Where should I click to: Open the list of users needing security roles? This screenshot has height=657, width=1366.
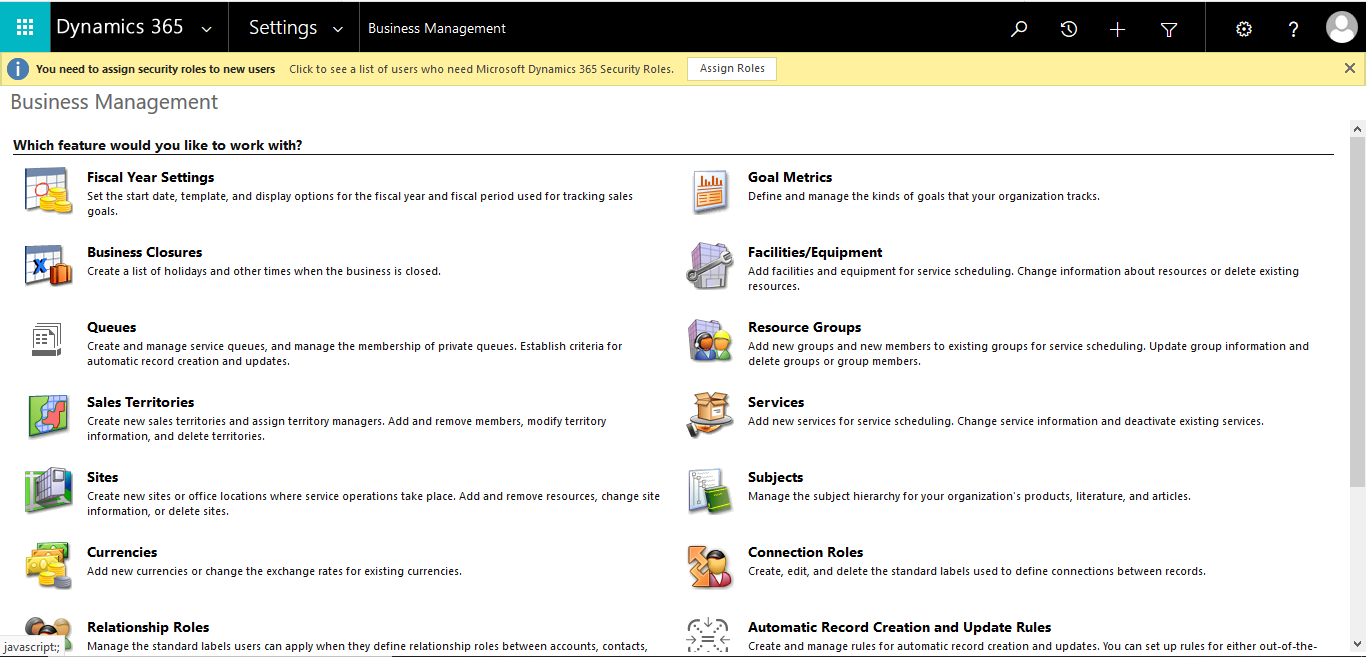click(x=481, y=69)
